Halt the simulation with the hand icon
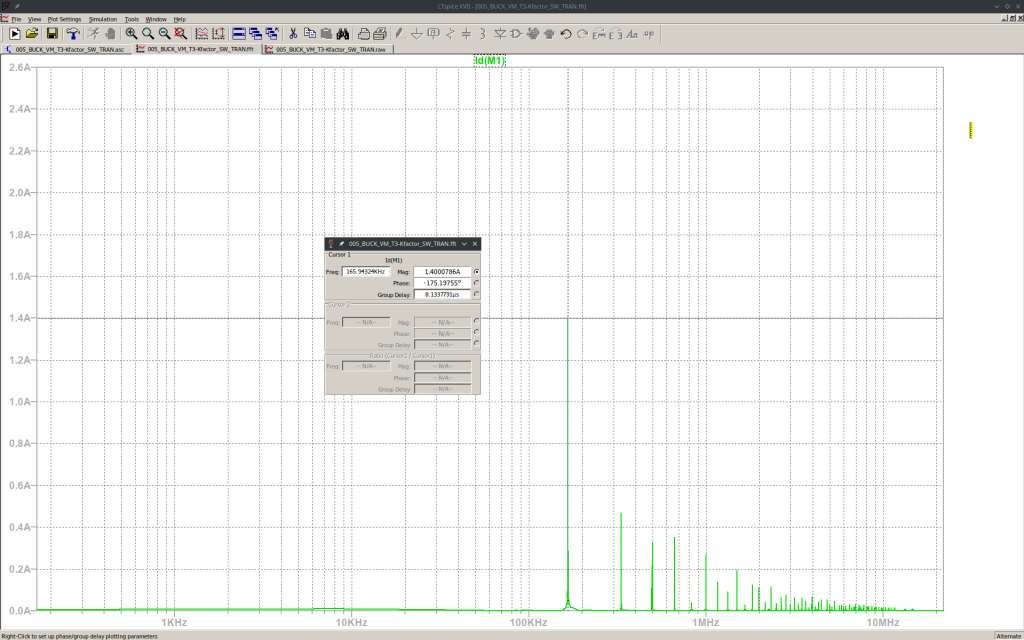 (110, 33)
